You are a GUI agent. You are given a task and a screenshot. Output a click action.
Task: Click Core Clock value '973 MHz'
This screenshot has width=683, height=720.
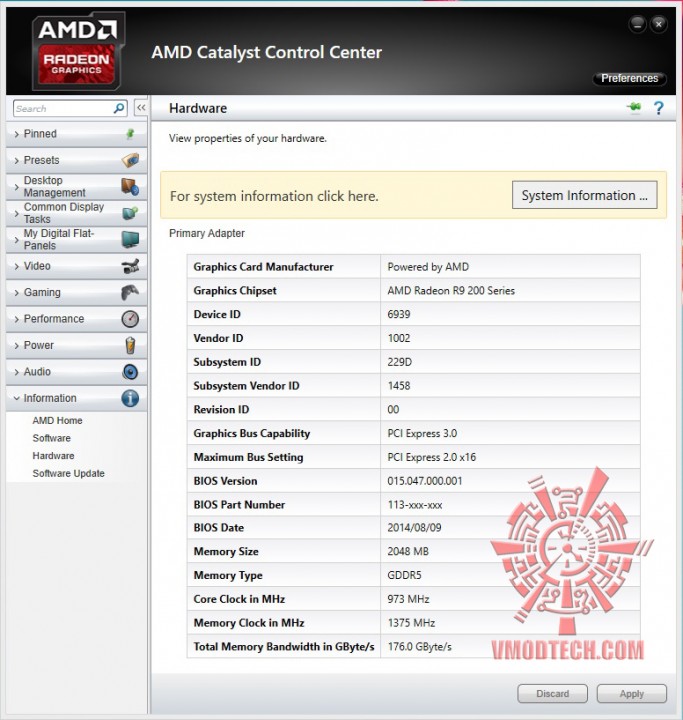coord(408,599)
